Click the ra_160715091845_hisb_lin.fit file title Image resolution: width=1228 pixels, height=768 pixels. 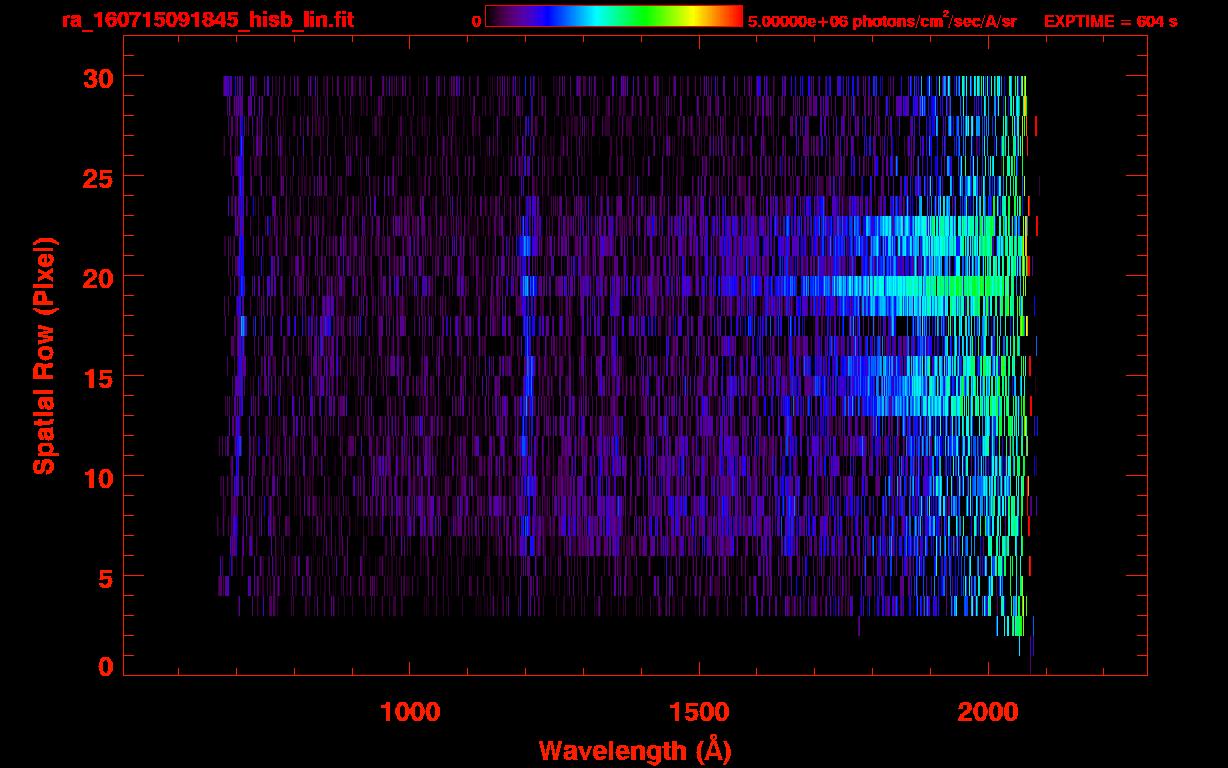point(207,20)
